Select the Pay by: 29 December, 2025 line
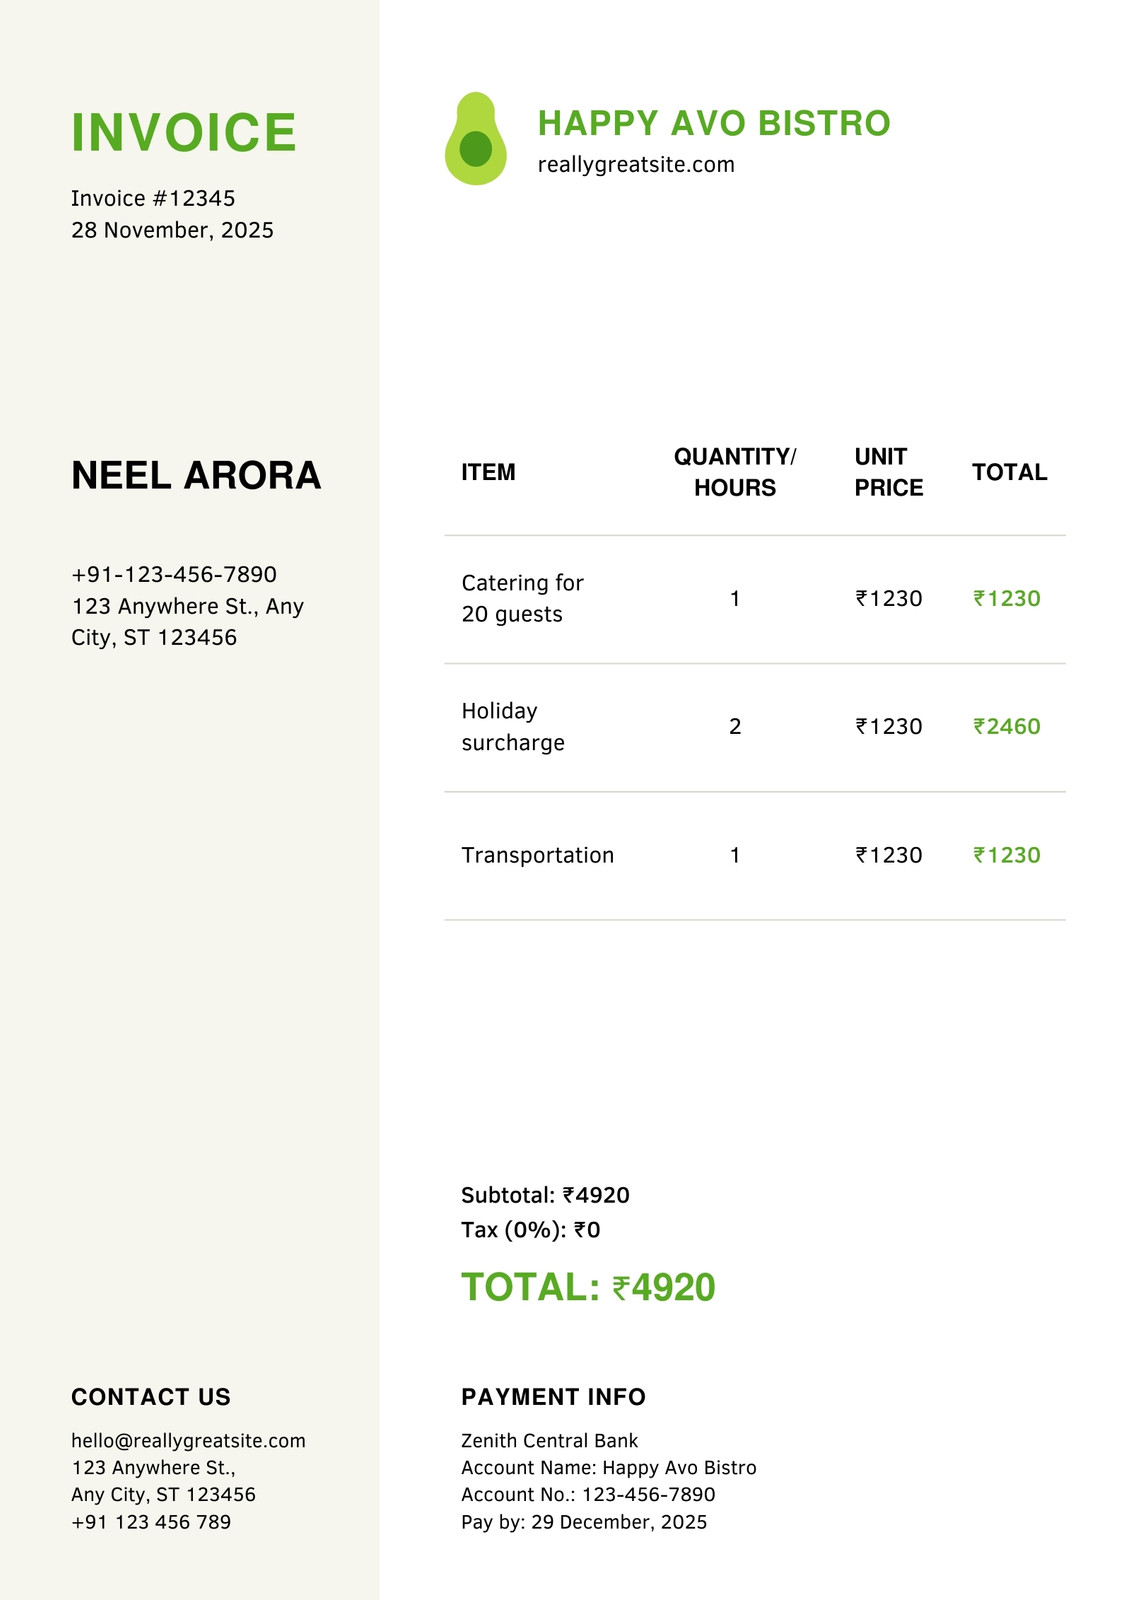The width and height of the screenshot is (1131, 1600). click(x=584, y=1522)
